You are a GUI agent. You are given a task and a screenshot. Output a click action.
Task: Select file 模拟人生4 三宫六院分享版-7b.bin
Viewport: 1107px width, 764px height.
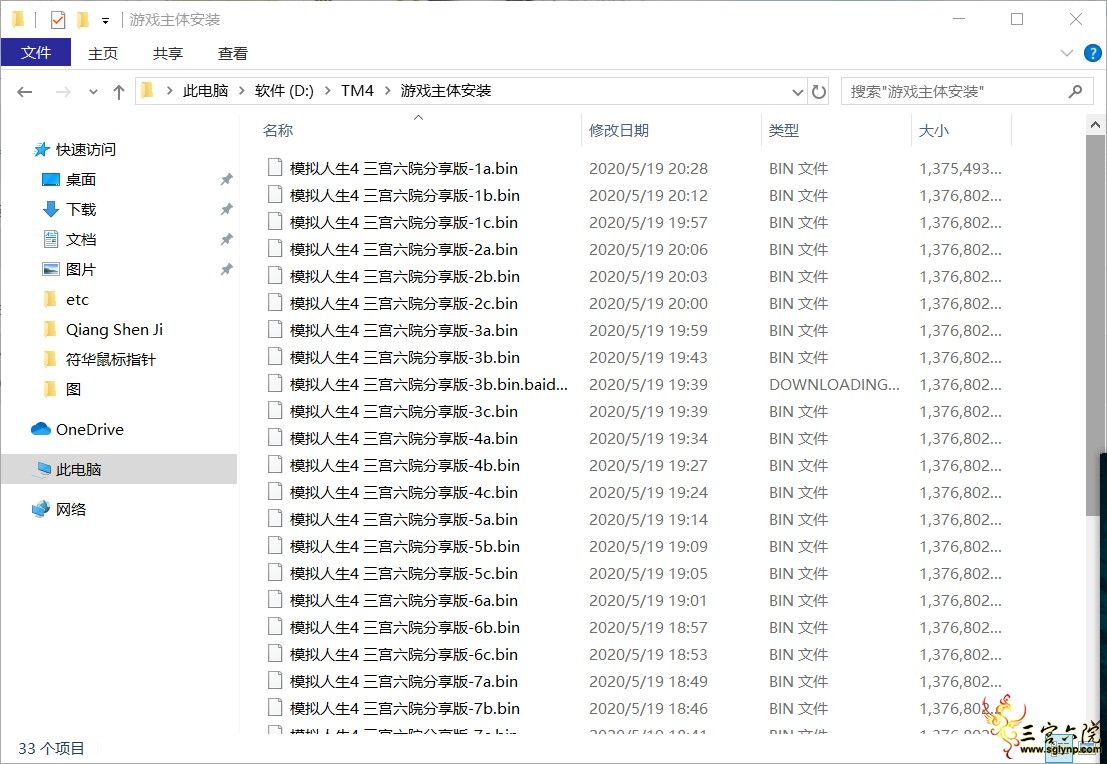(405, 708)
